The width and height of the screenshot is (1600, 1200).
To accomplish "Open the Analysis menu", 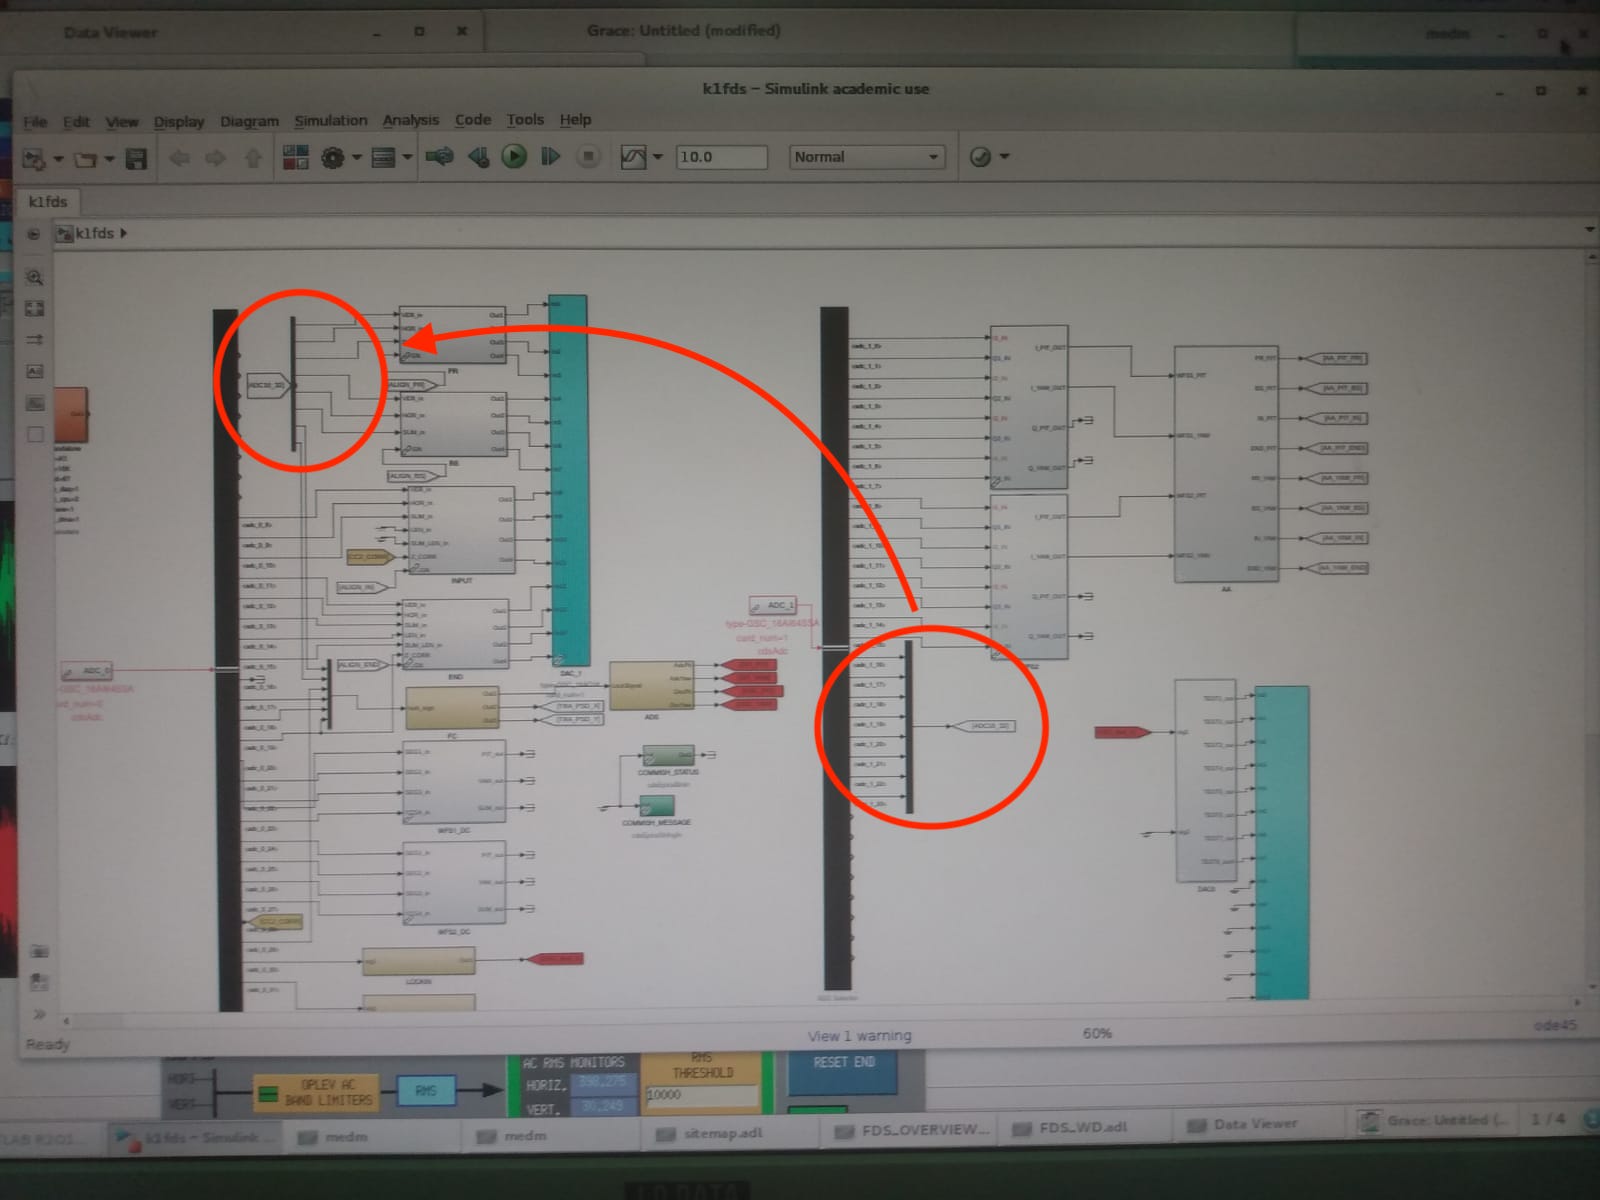I will [411, 120].
